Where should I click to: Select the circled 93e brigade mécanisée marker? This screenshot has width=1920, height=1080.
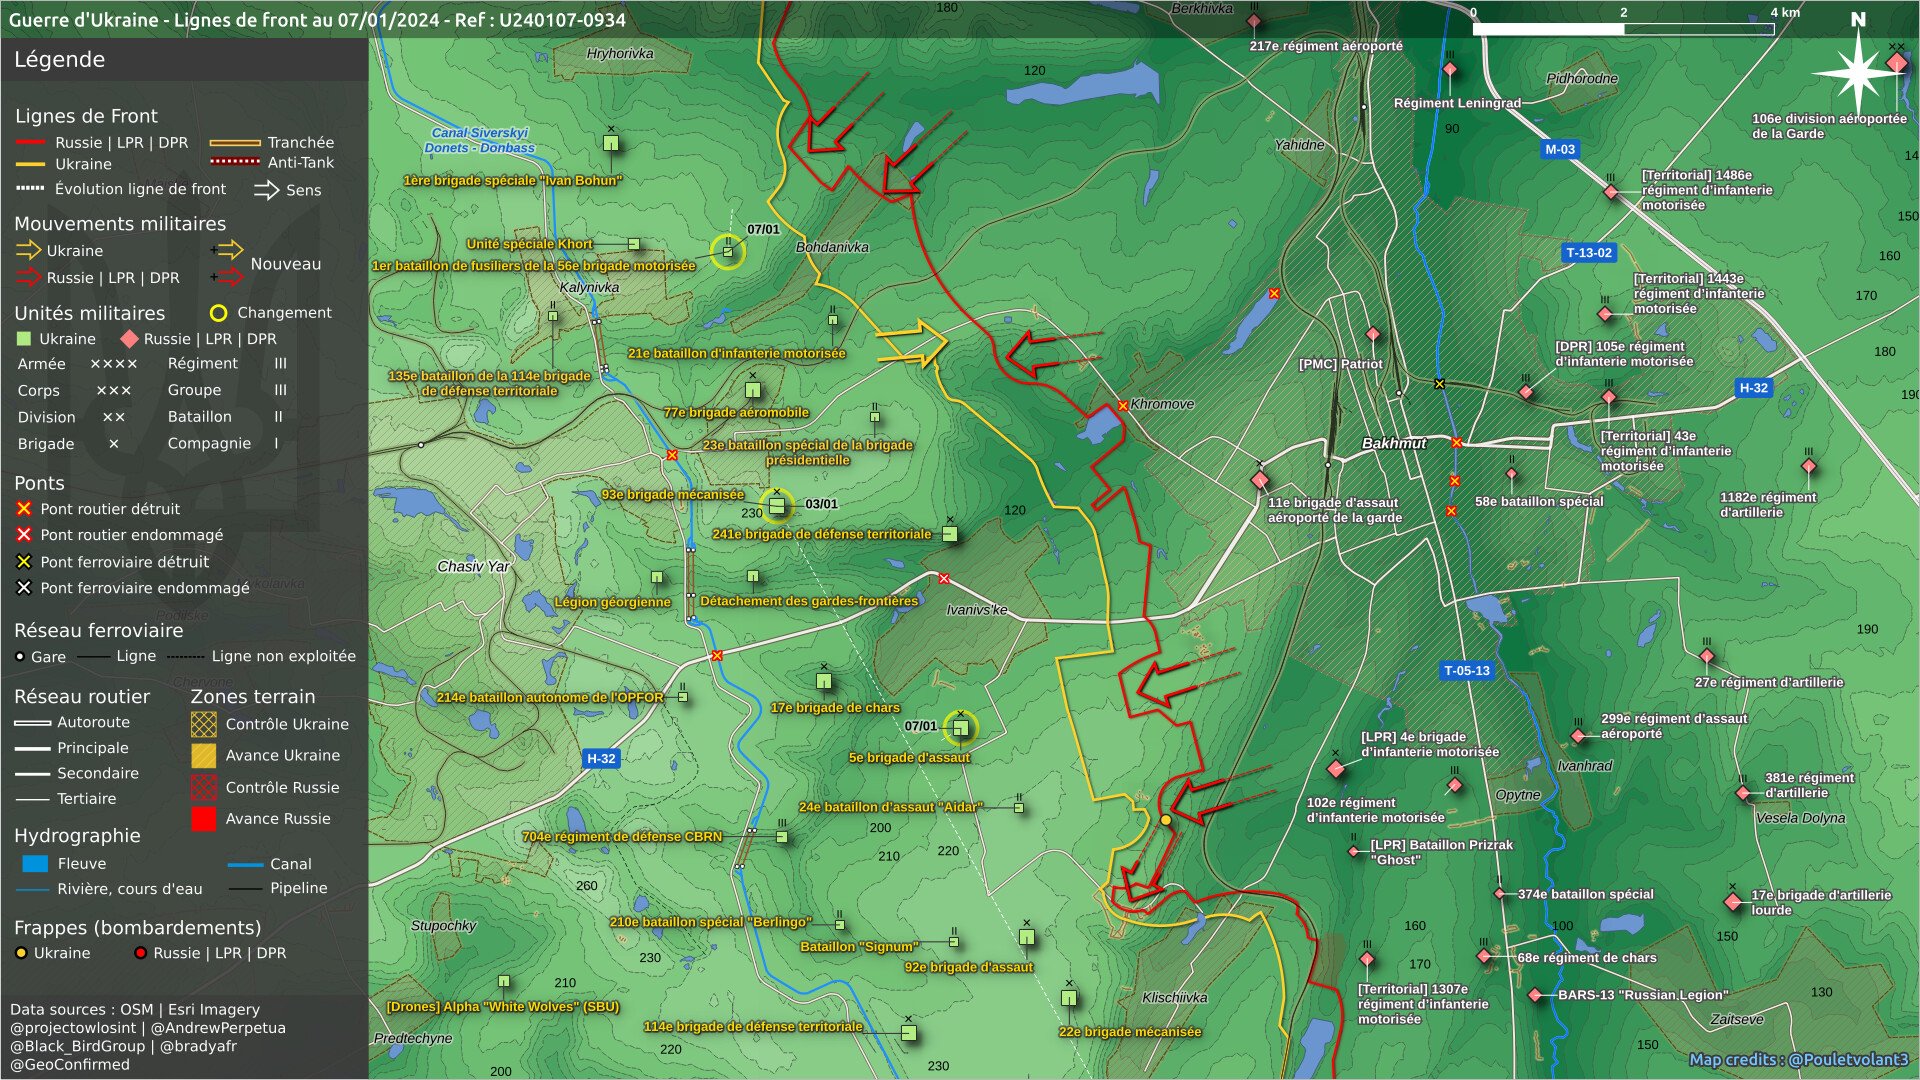(777, 505)
